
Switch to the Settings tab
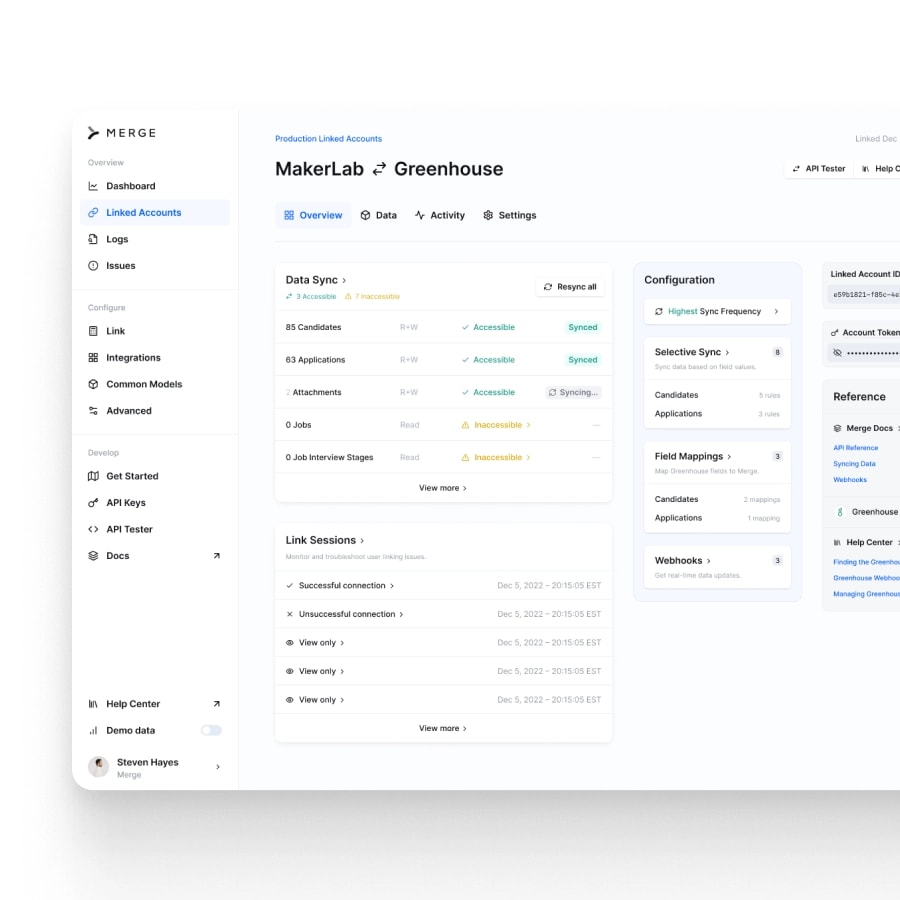(x=510, y=215)
